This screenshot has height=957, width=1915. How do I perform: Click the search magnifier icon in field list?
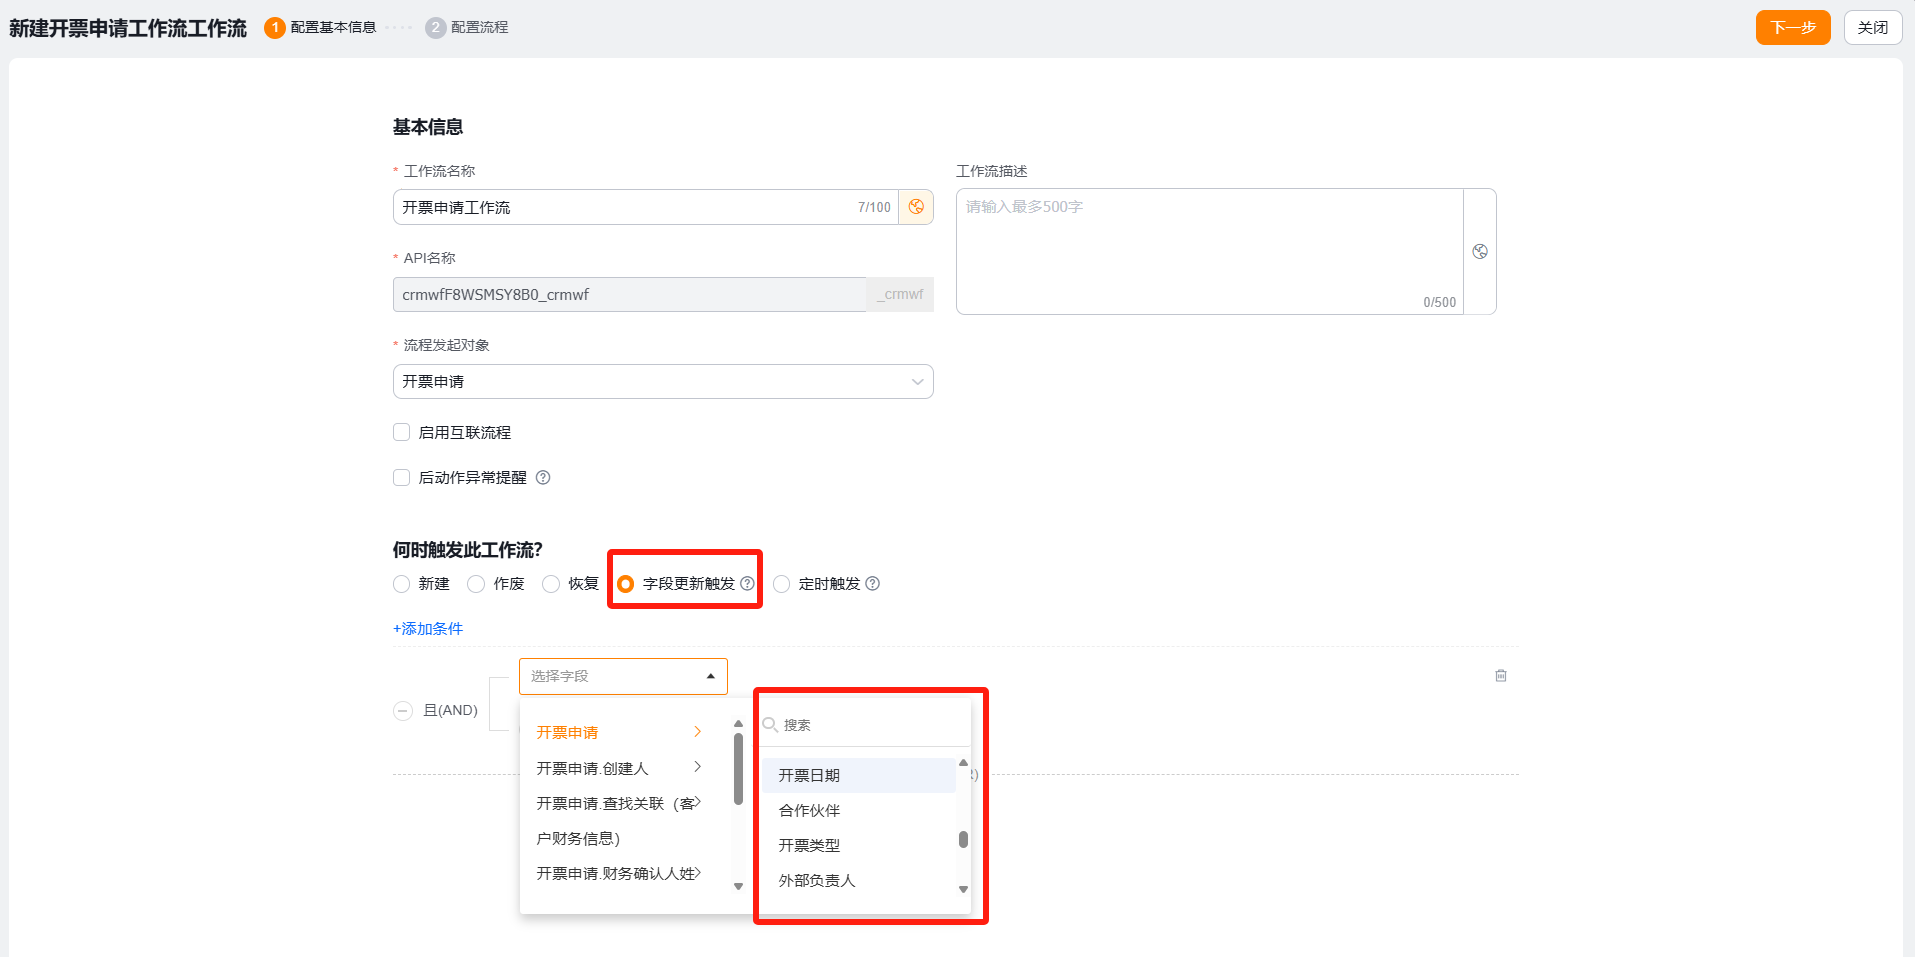click(770, 725)
